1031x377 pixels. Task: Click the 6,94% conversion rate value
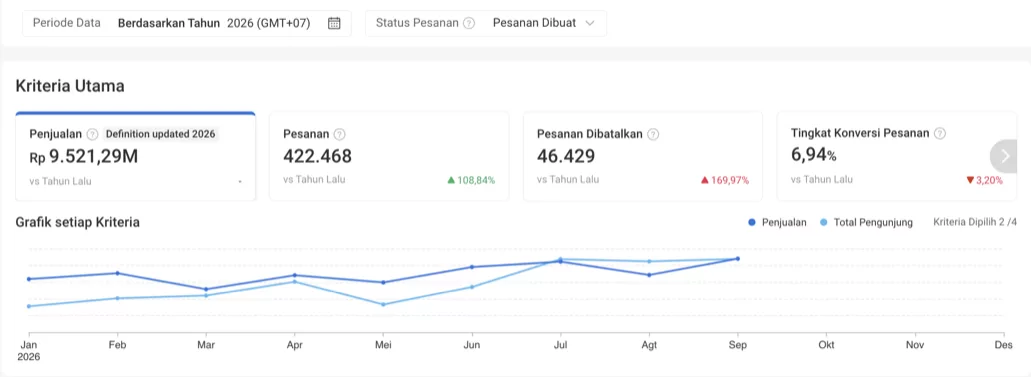[x=813, y=155]
